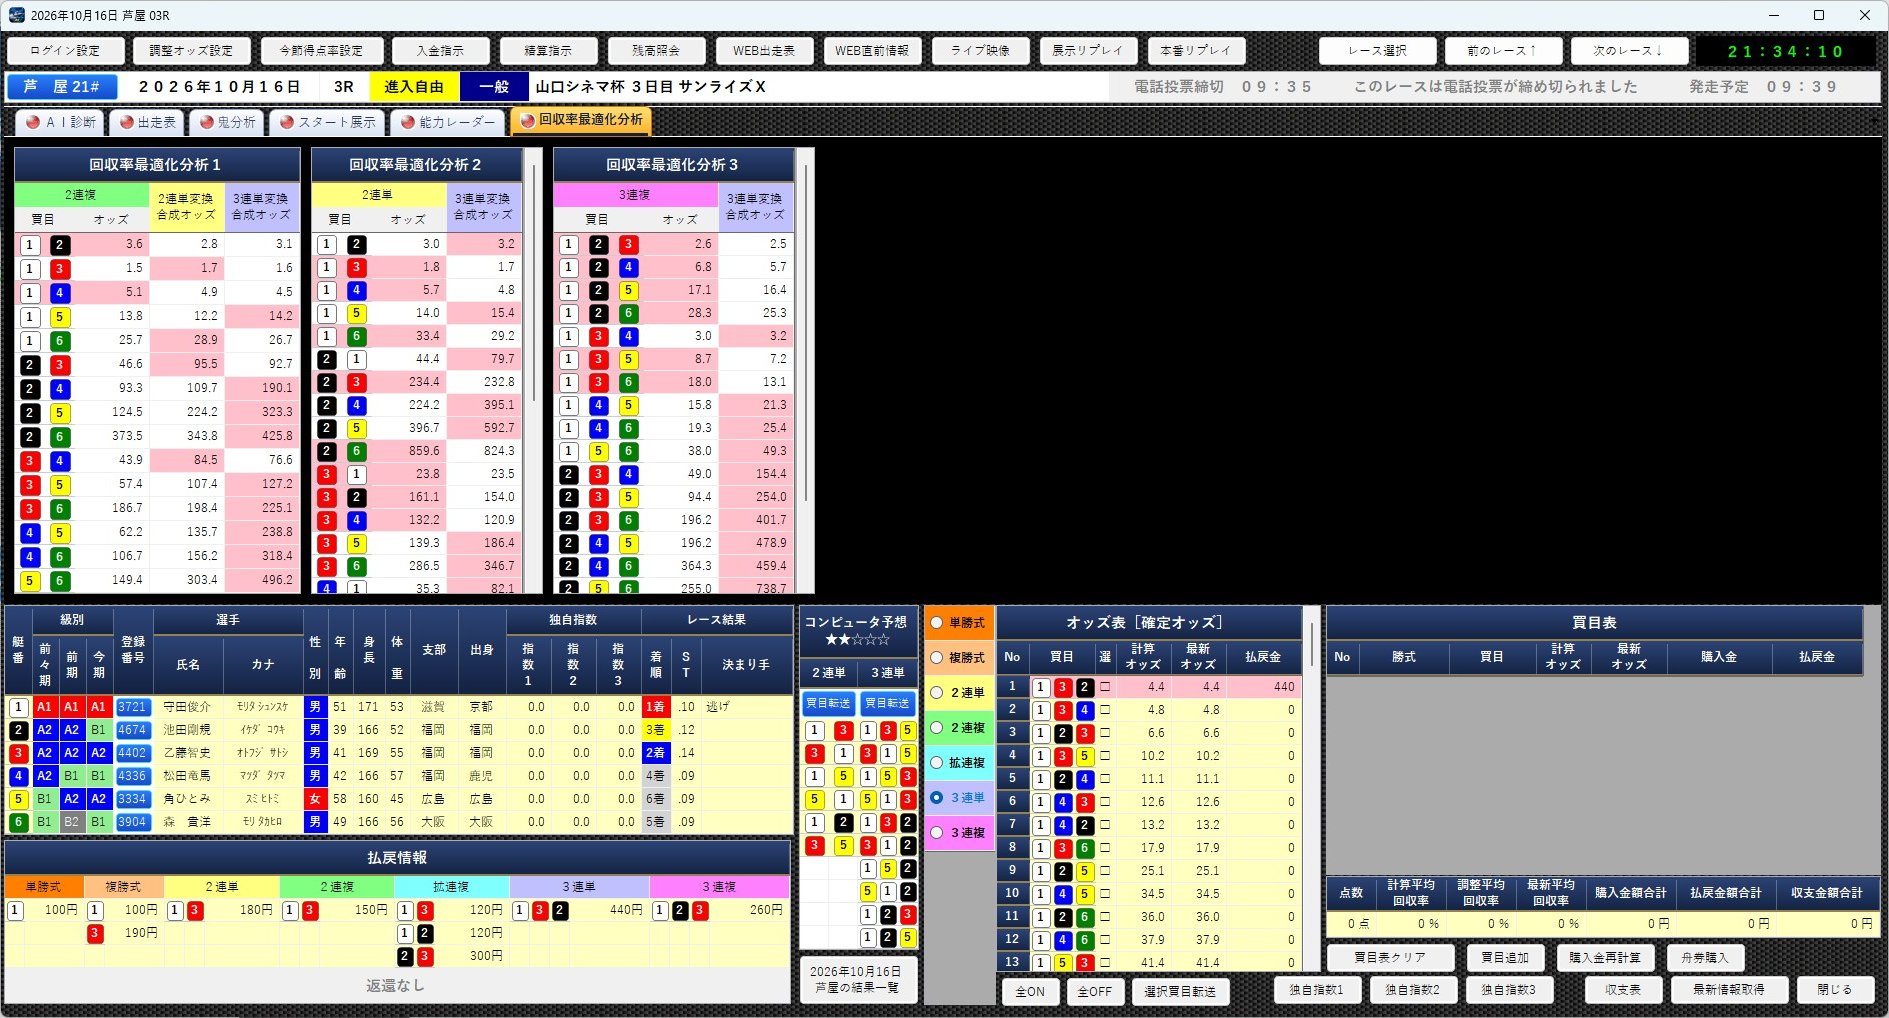The height and width of the screenshot is (1018, 1889).
Task: Select the 3連複 radio button
Action: pos(937,832)
